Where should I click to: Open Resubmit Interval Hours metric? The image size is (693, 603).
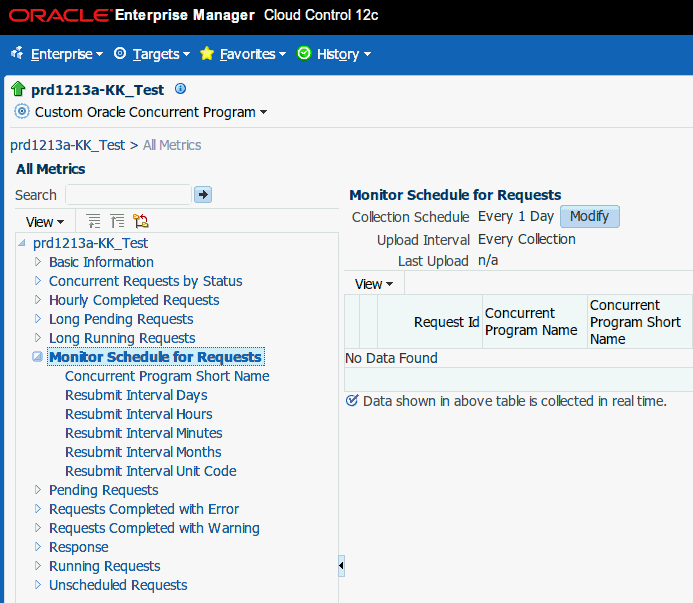(x=139, y=414)
